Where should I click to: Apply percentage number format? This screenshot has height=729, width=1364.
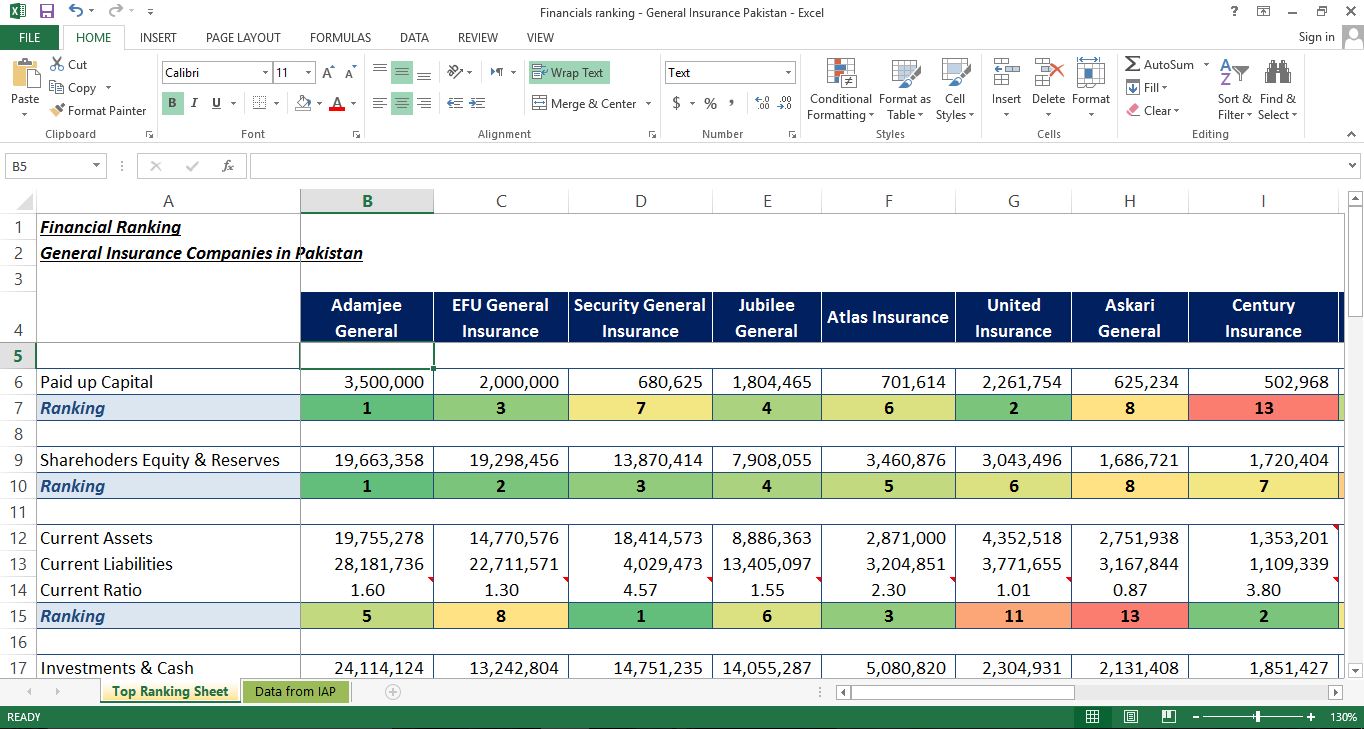click(710, 103)
